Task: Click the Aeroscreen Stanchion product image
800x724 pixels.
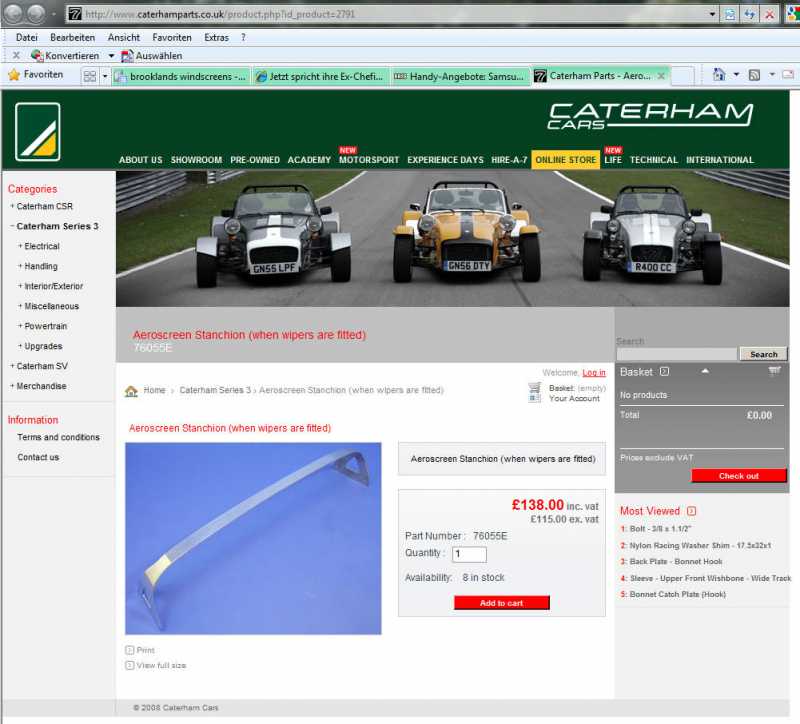Action: (x=253, y=538)
